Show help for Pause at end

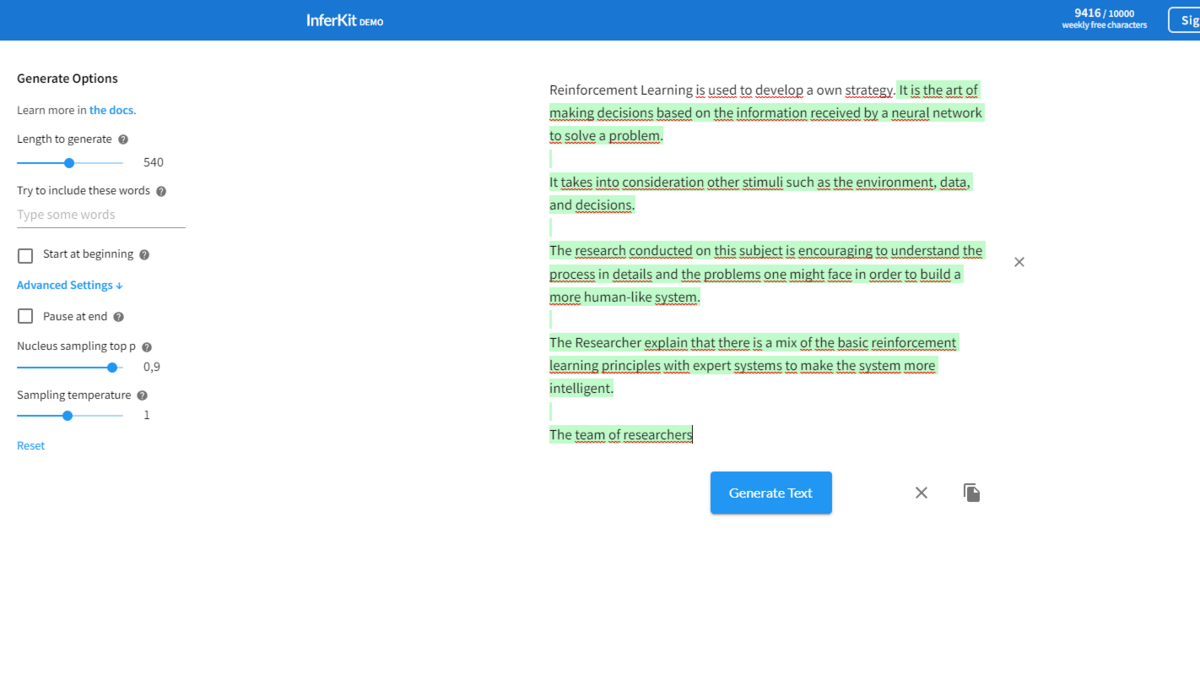[118, 317]
